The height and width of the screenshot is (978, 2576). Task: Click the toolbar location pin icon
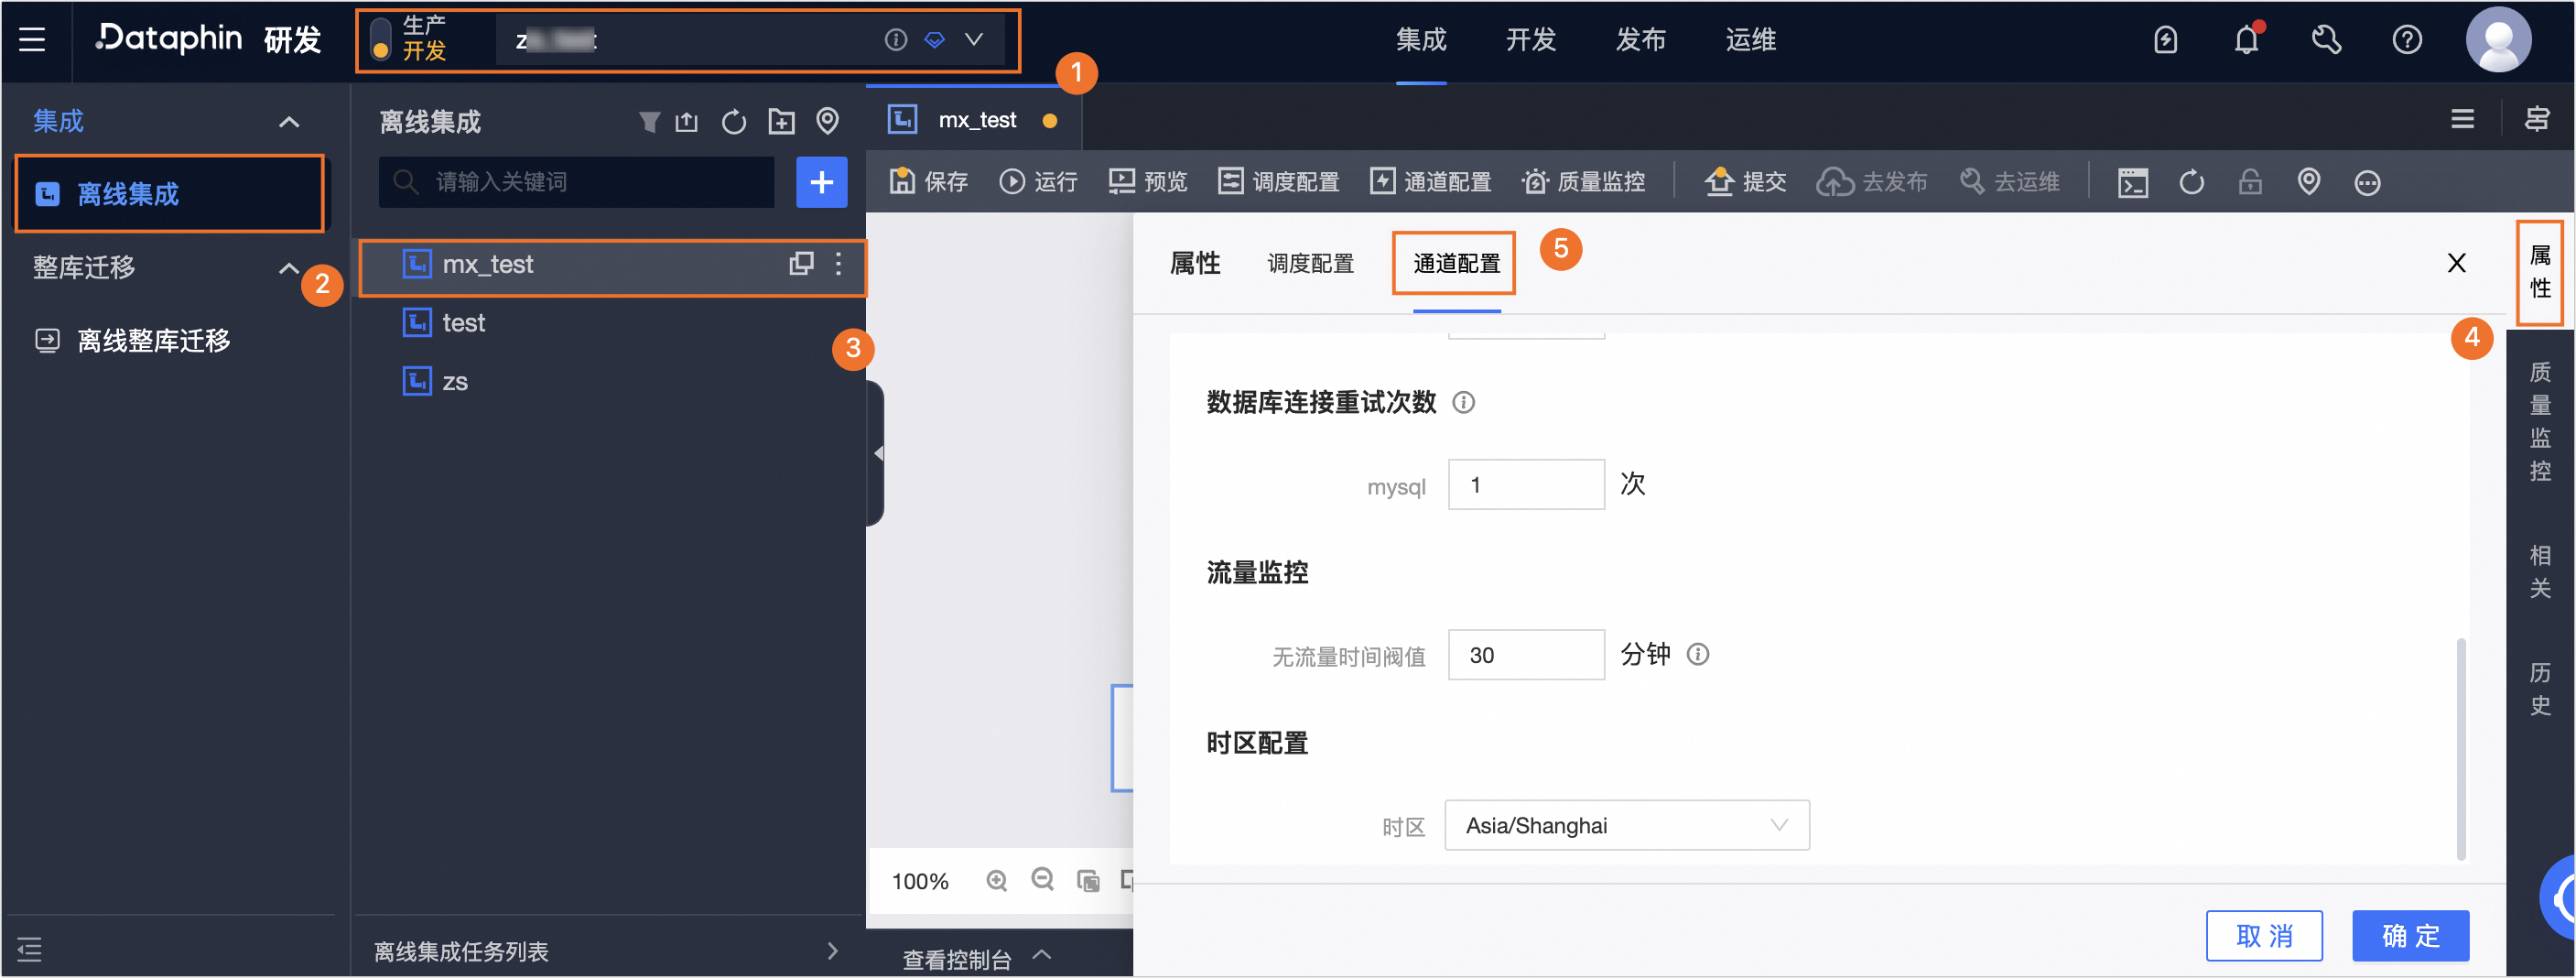[x=2309, y=181]
